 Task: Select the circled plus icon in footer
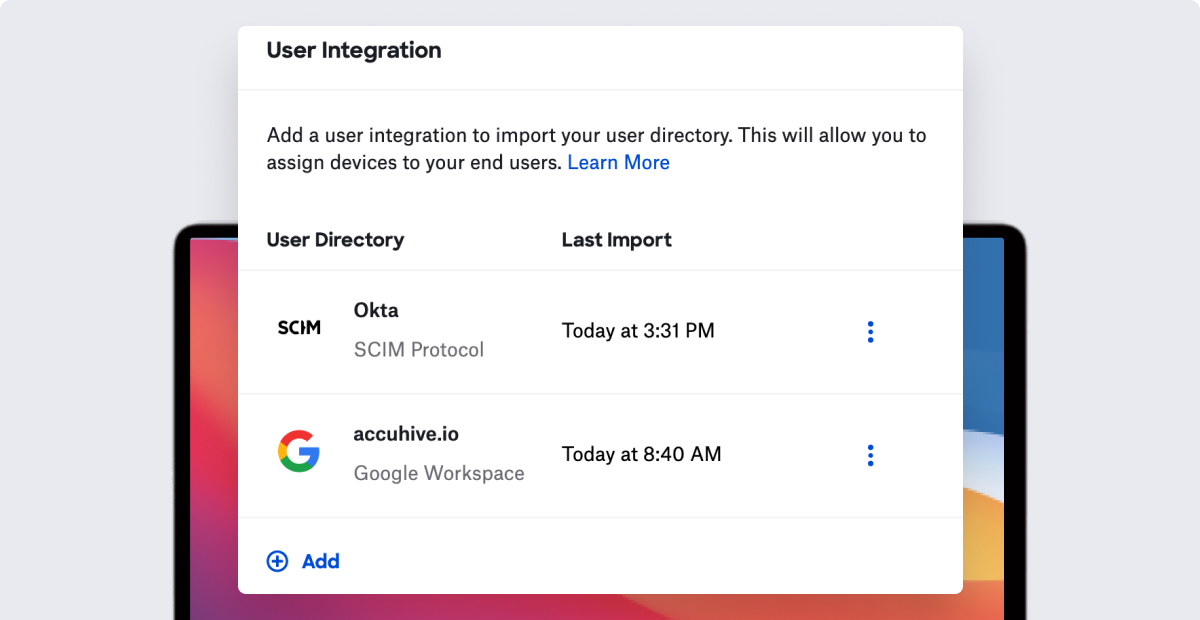pyautogui.click(x=277, y=561)
